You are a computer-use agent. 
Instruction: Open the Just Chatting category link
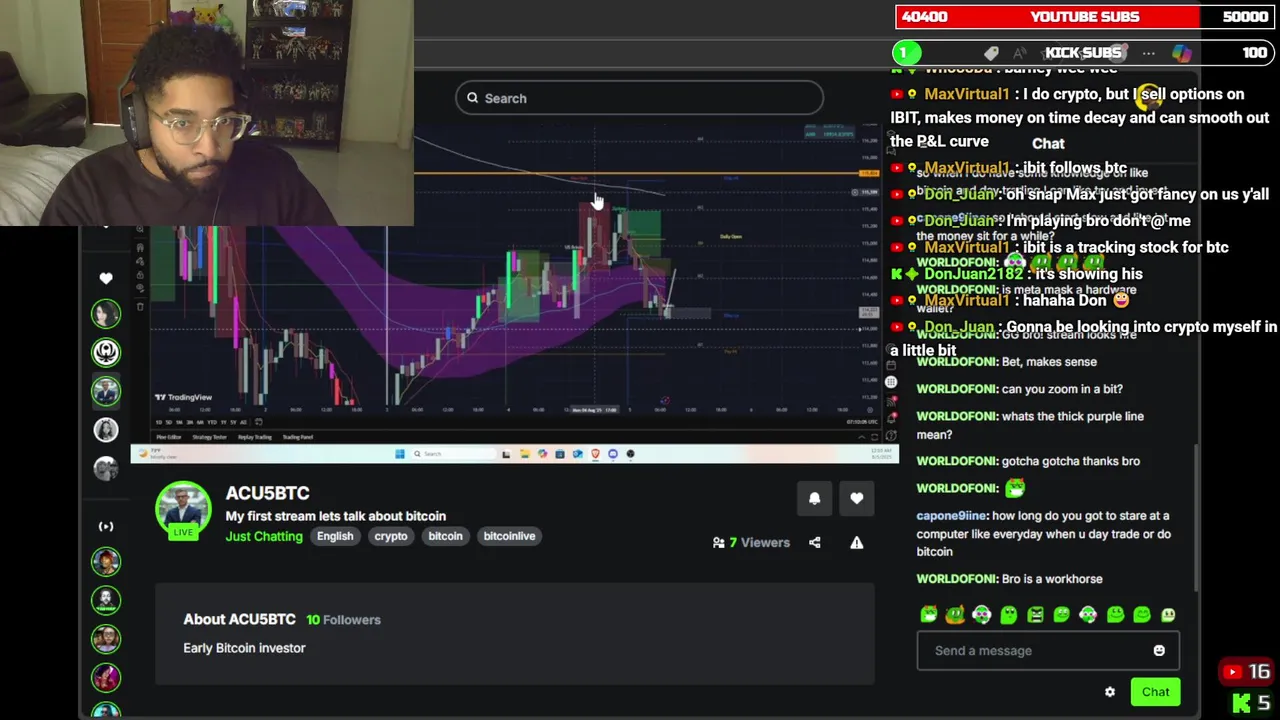pos(264,536)
